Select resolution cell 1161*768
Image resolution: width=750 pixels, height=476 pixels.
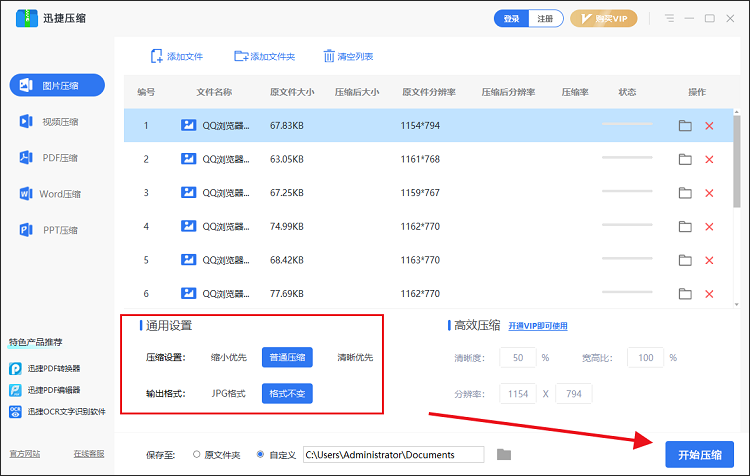[420, 159]
